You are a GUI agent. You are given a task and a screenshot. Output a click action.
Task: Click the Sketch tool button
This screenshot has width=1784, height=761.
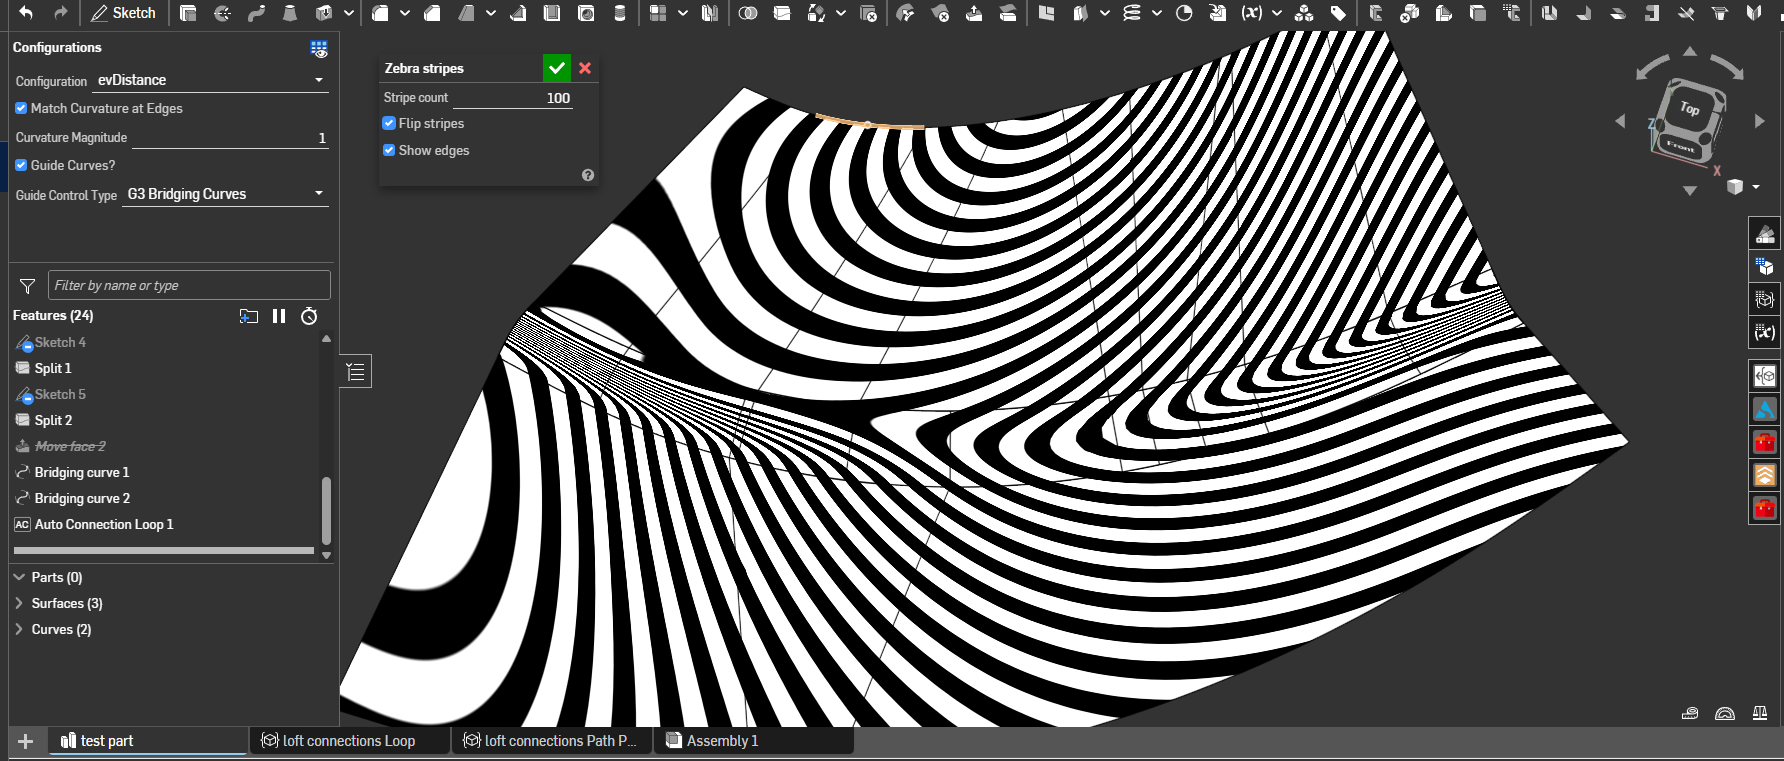tap(123, 13)
